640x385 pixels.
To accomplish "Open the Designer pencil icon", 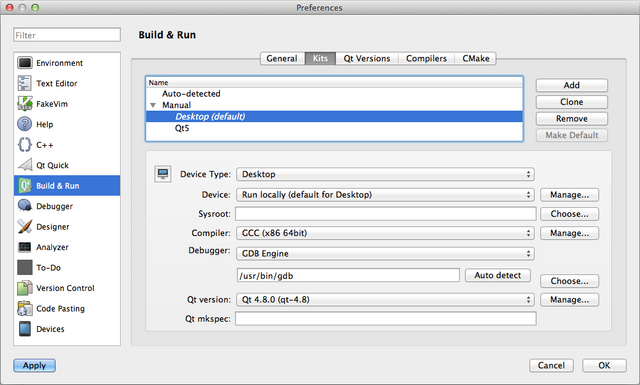I will [24, 226].
